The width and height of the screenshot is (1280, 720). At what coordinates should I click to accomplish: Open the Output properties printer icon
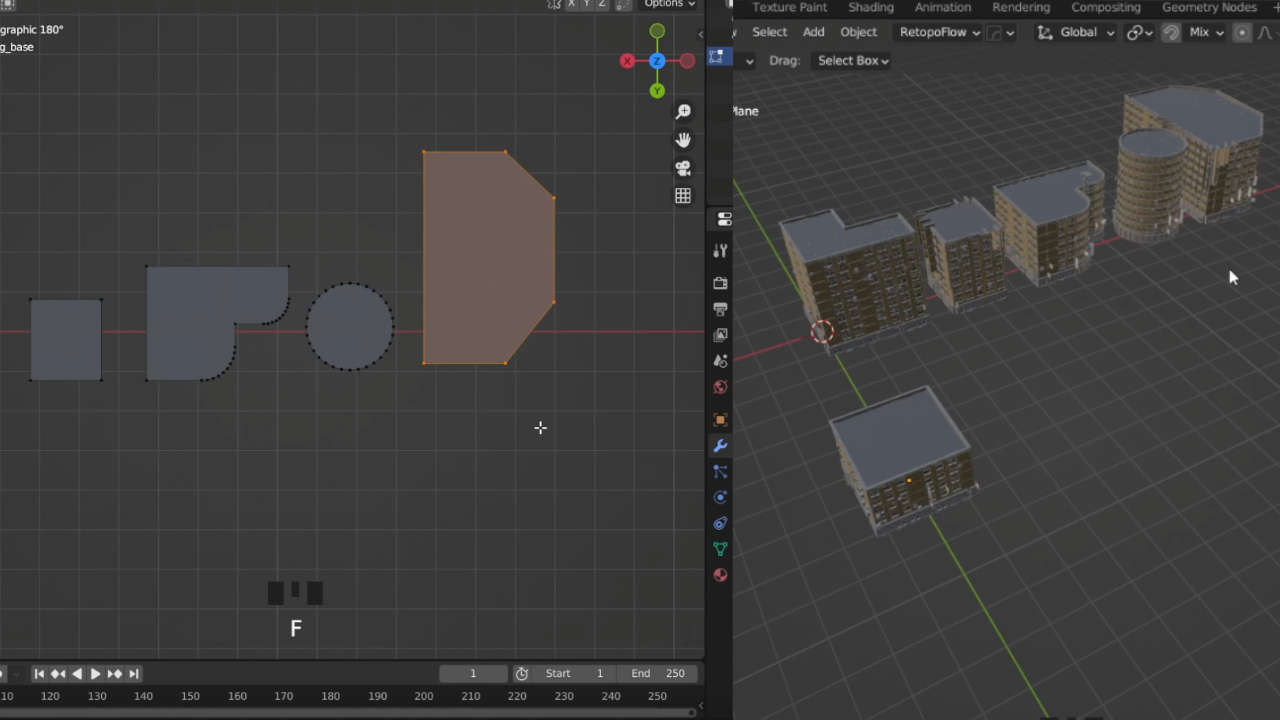click(x=720, y=310)
